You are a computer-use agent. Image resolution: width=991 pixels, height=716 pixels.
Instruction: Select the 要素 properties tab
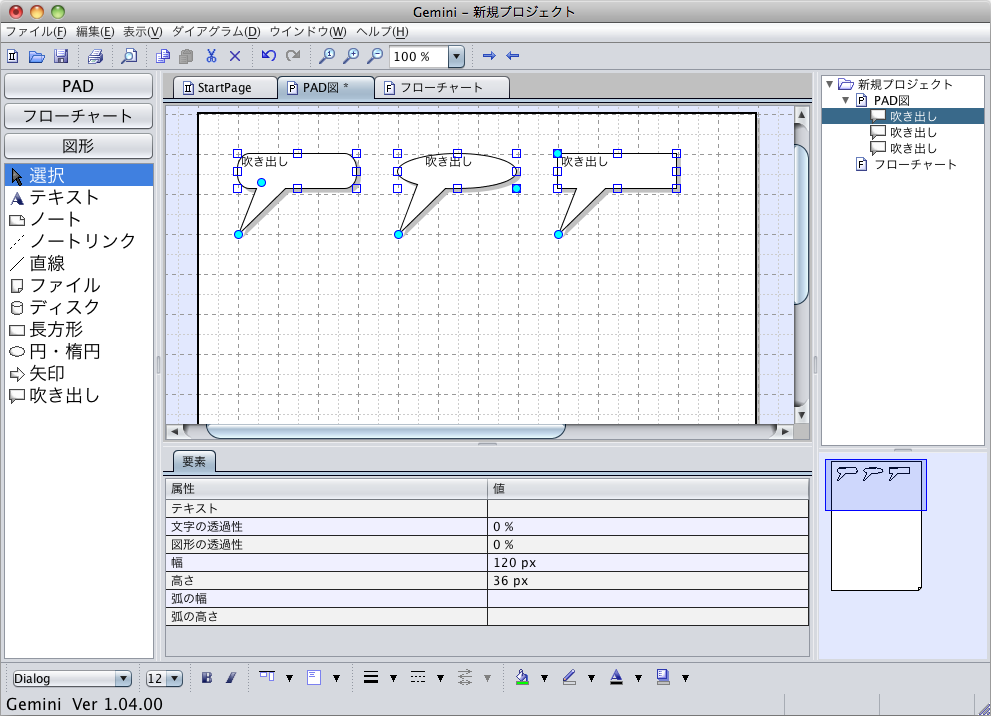pyautogui.click(x=194, y=461)
